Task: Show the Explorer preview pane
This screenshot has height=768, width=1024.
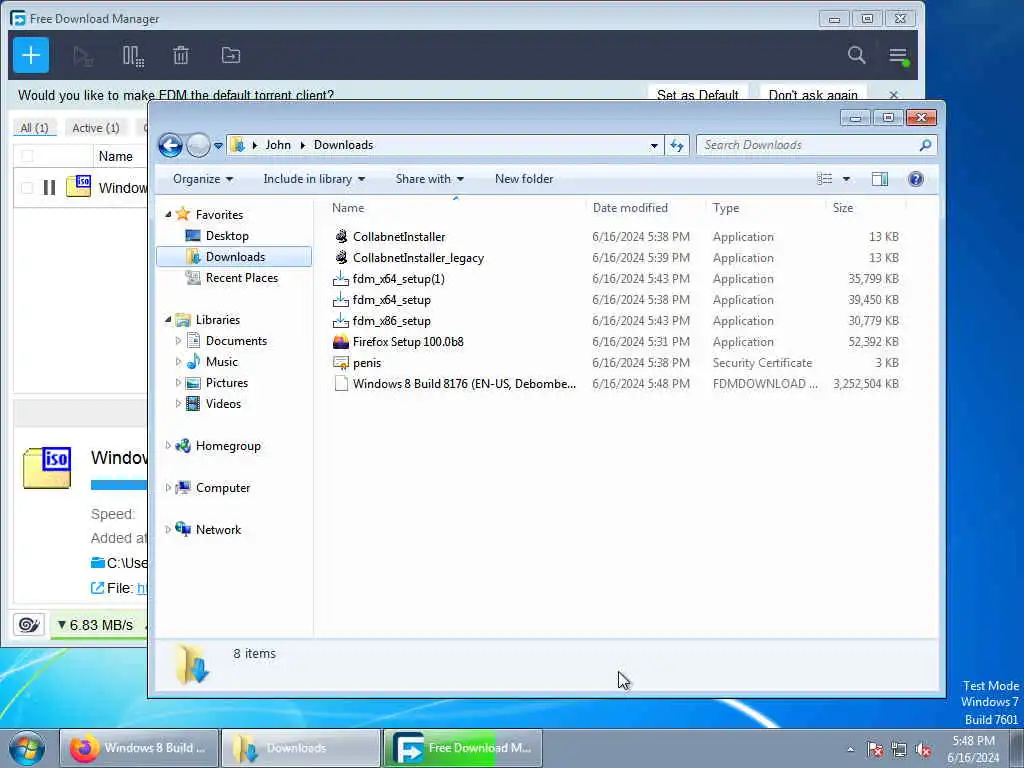Action: pos(880,179)
